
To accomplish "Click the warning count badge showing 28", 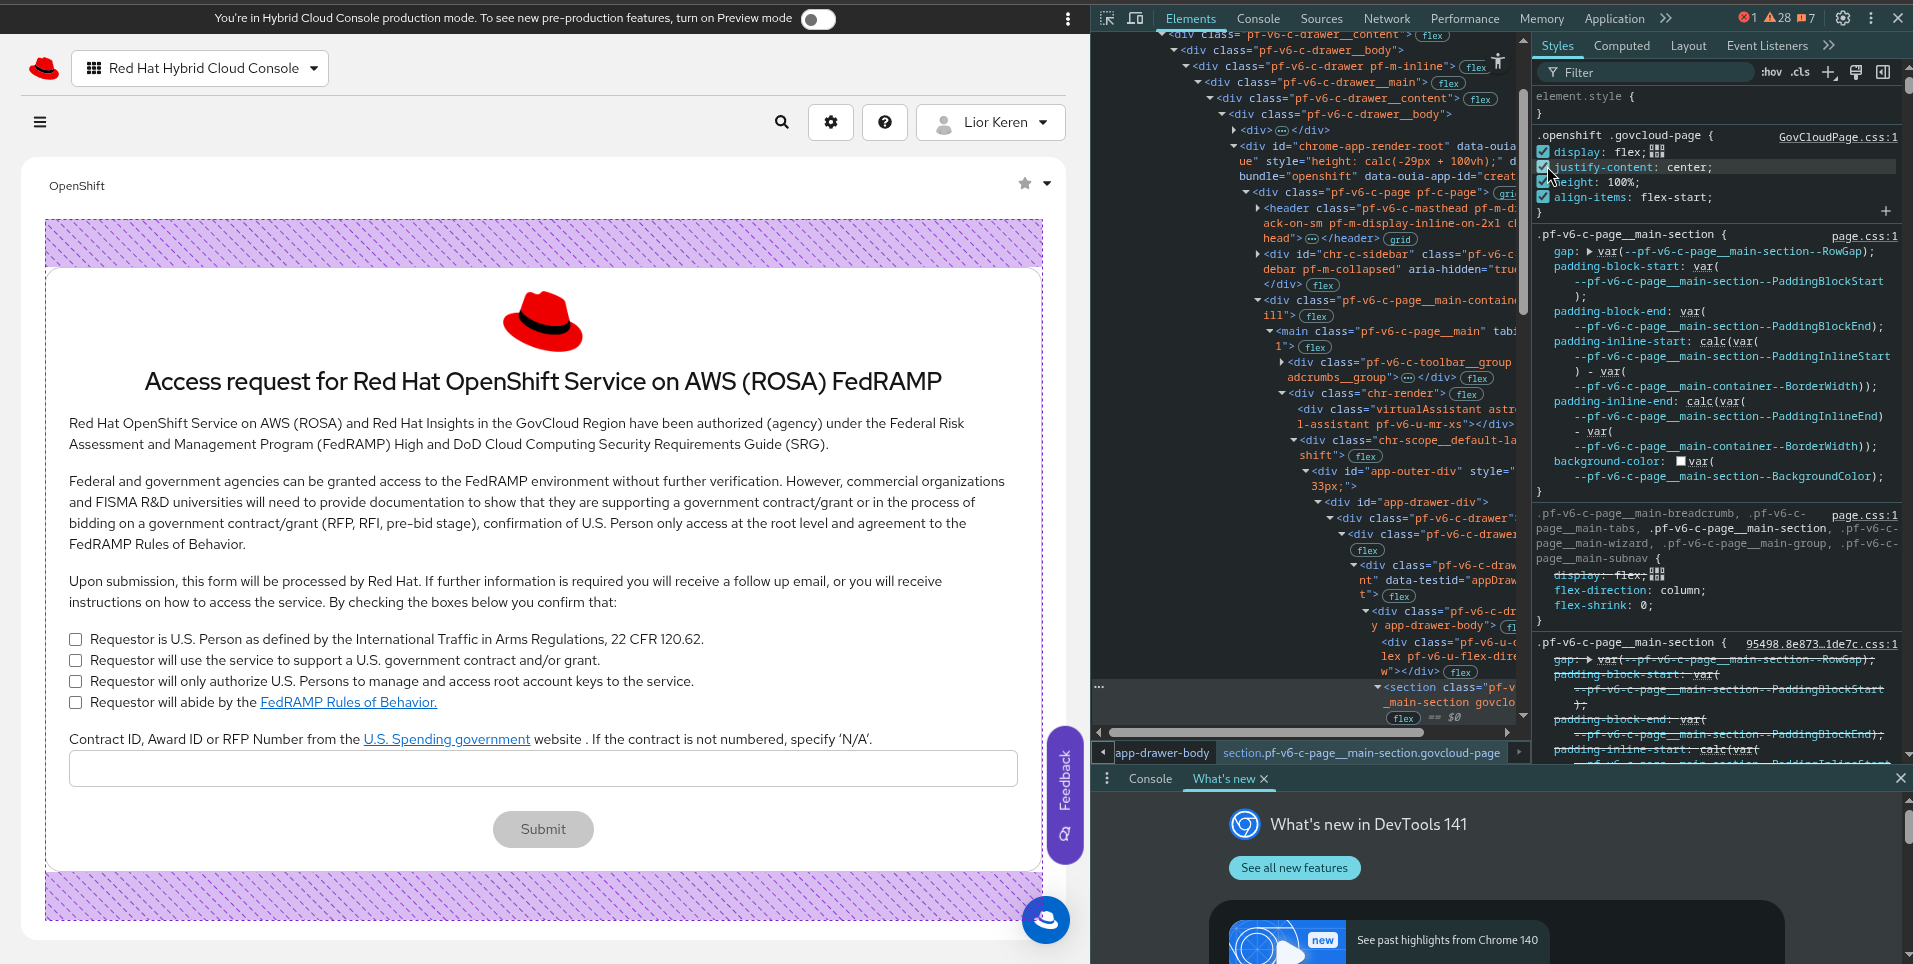I will click(1777, 18).
